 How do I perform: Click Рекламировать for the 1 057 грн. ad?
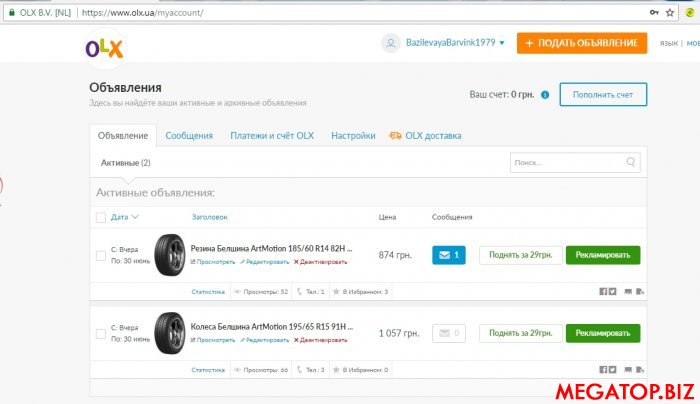click(x=603, y=333)
